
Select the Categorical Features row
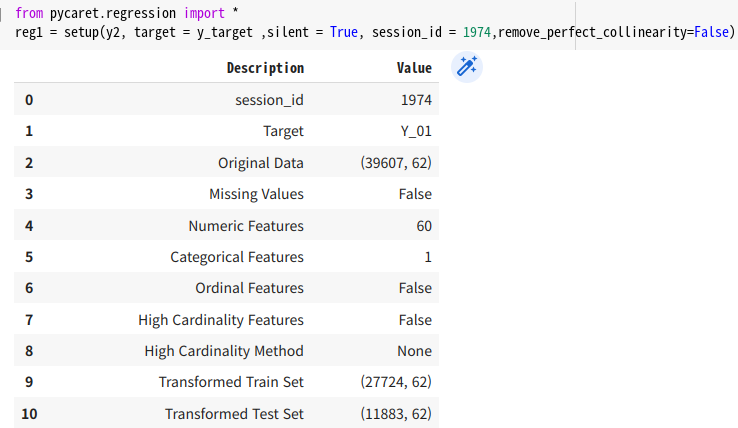[x=226, y=257]
